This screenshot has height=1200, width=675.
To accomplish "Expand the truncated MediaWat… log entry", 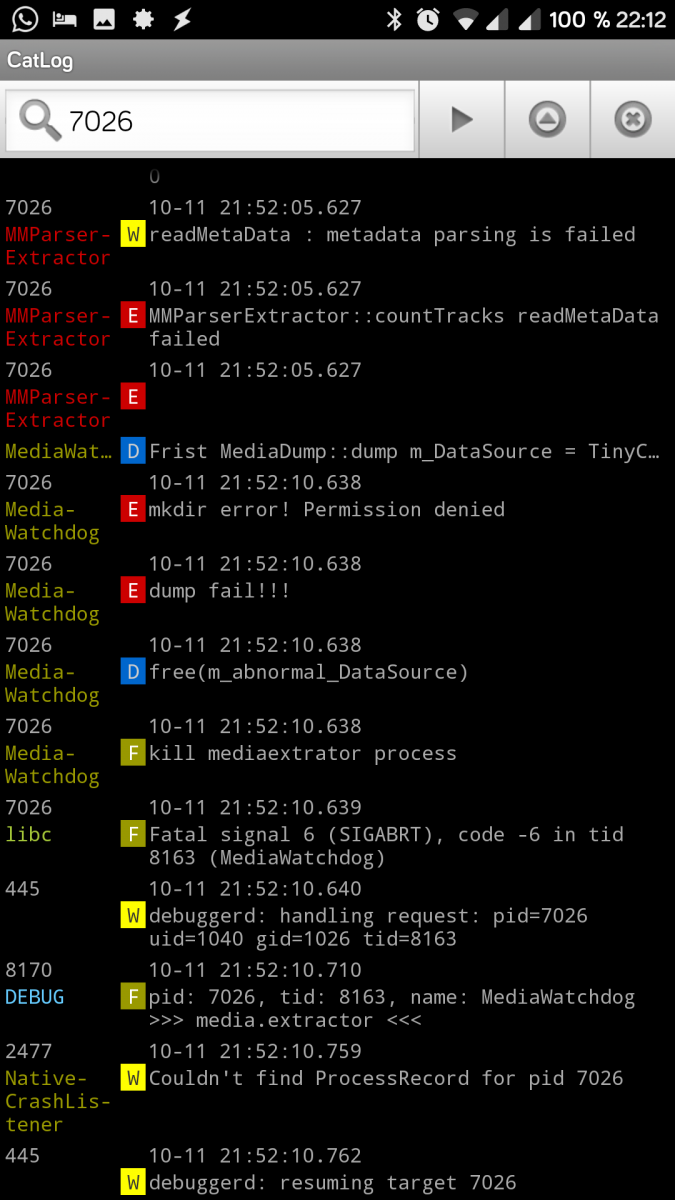I will [337, 451].
